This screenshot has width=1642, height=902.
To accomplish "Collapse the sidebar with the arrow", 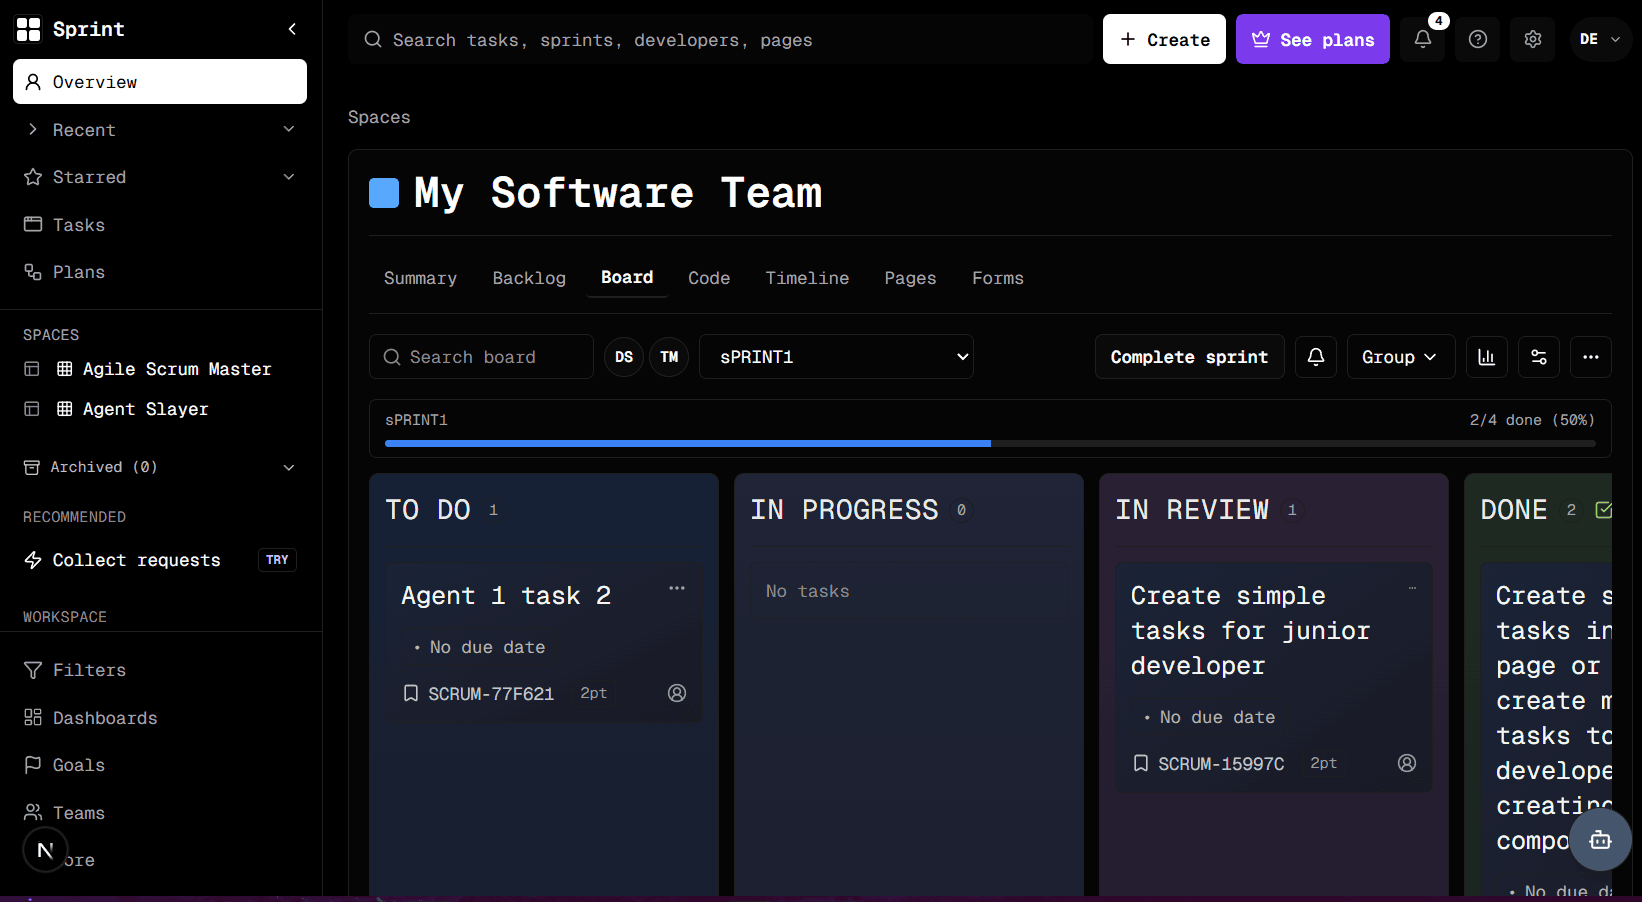I will pyautogui.click(x=292, y=29).
